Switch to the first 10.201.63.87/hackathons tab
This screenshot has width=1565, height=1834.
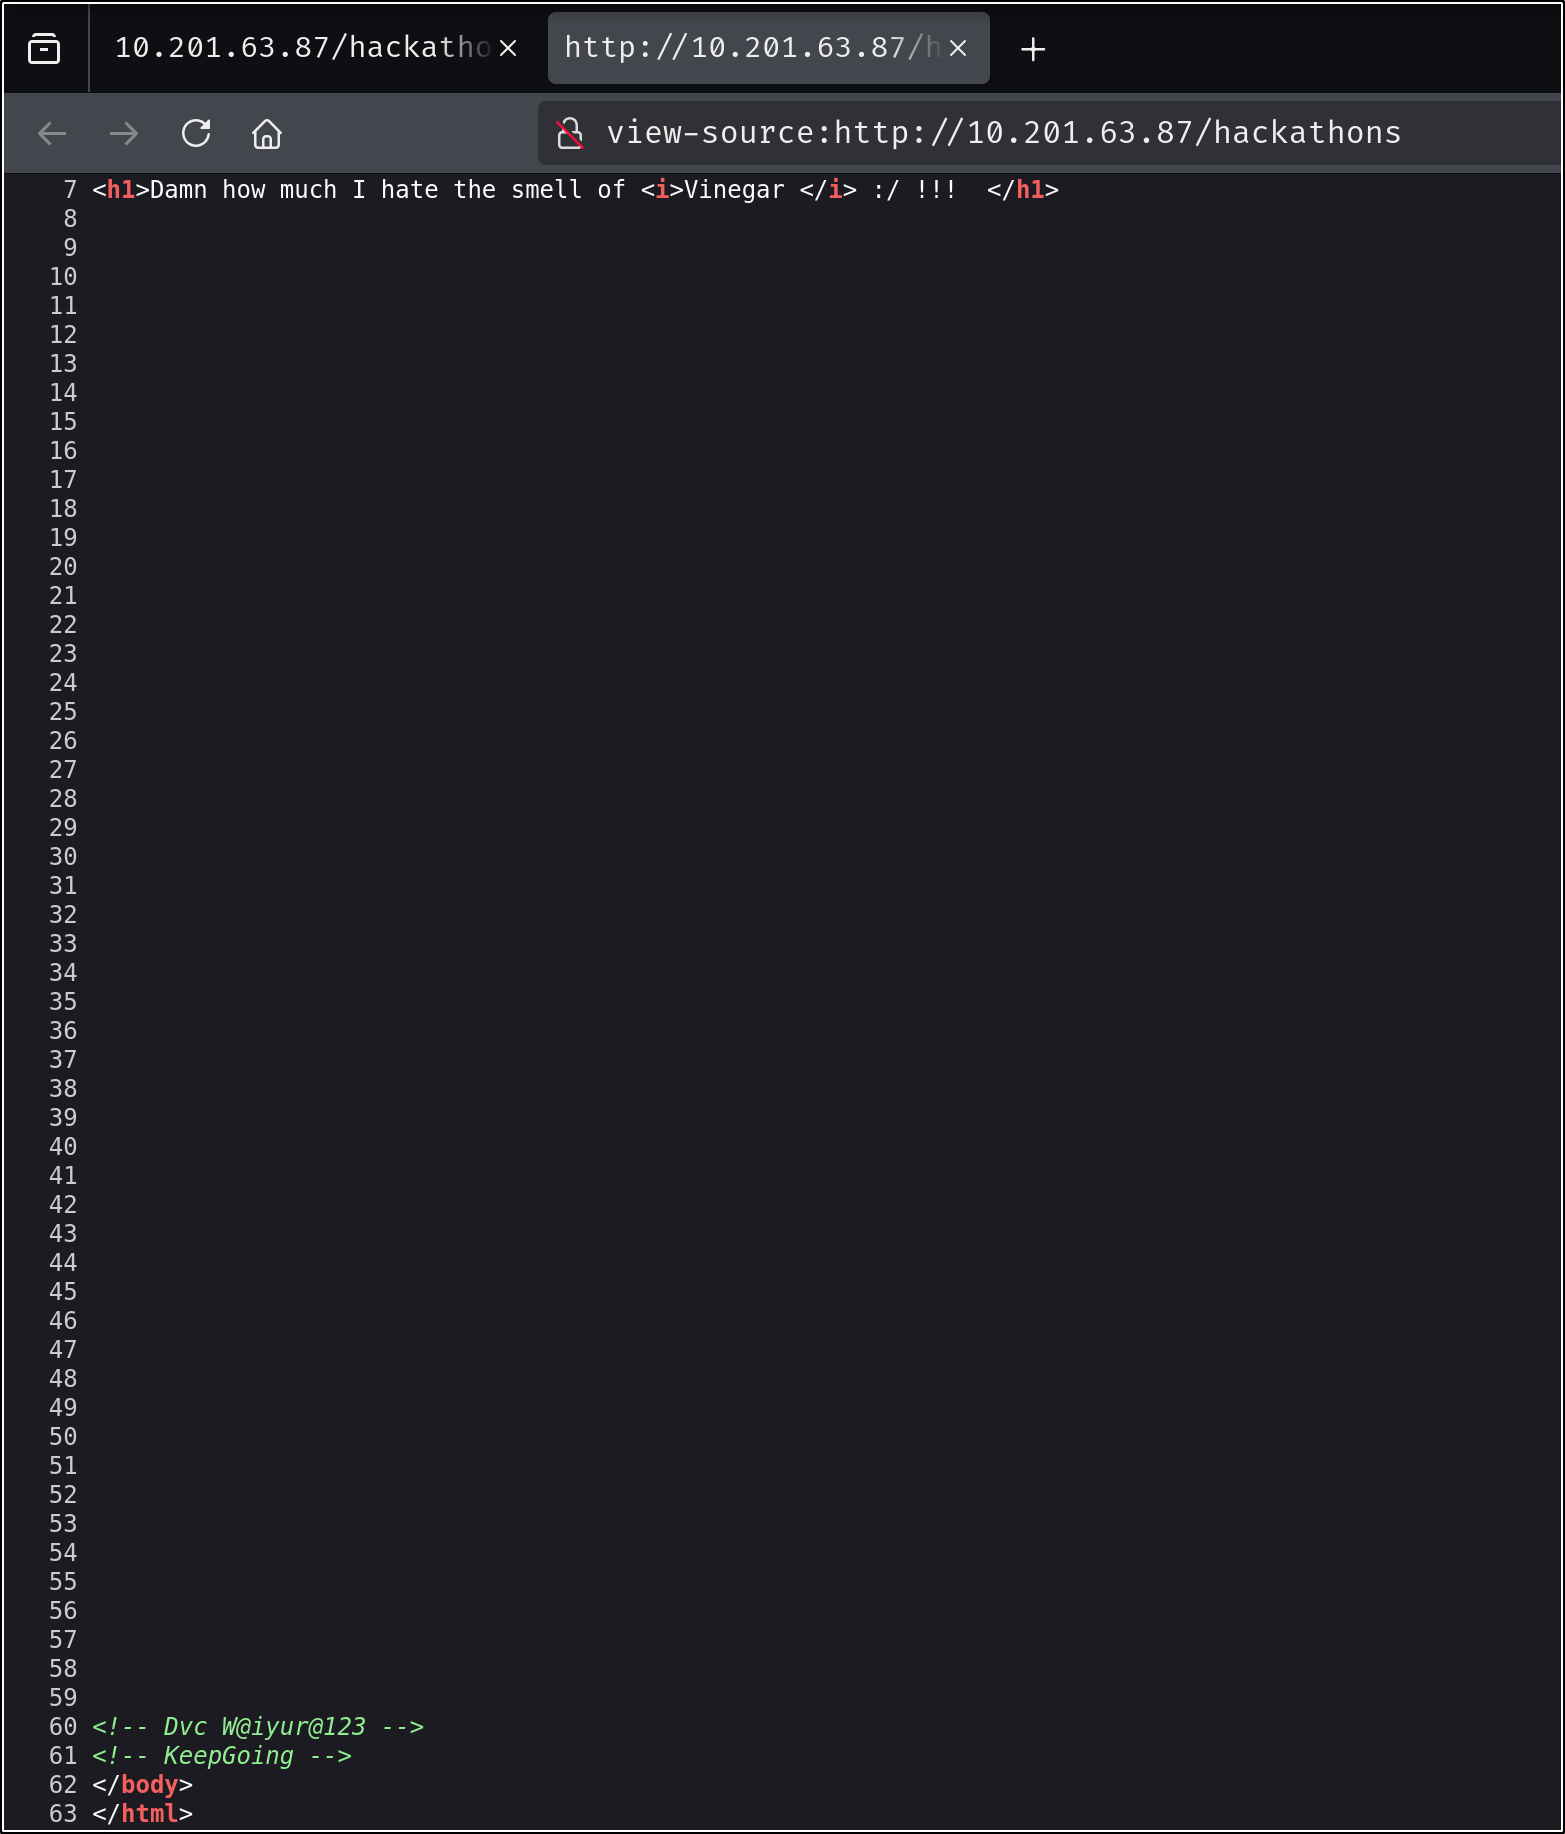(x=300, y=48)
